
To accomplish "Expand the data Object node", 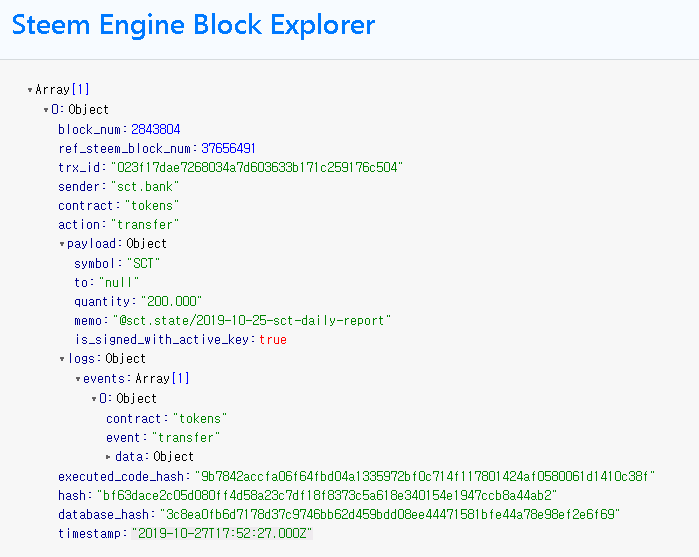I will click(110, 457).
